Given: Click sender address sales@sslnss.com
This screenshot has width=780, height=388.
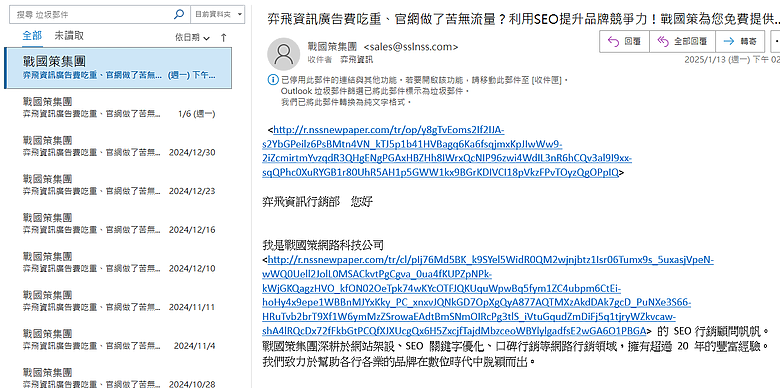Looking at the screenshot, I should 411,47.
